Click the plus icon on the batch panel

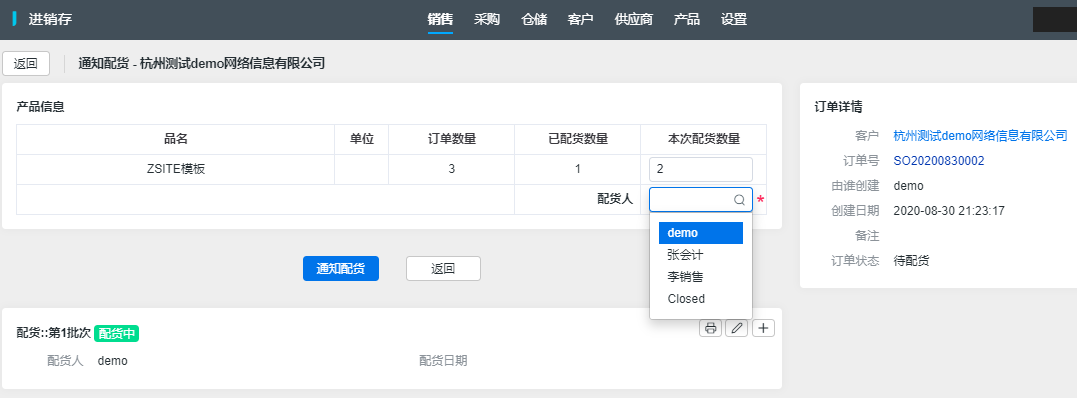point(763,329)
